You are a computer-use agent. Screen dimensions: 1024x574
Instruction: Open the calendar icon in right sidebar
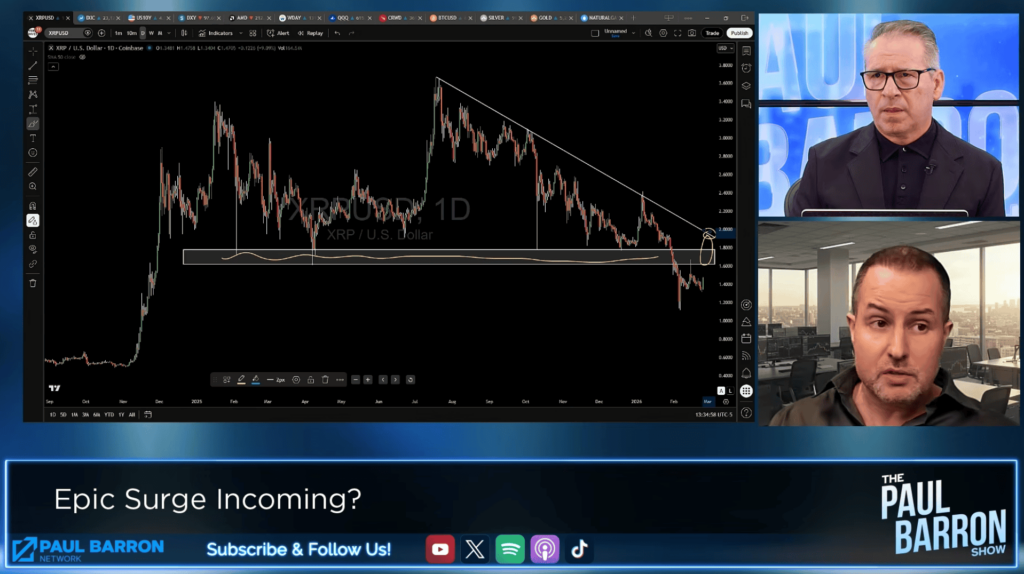click(x=746, y=339)
